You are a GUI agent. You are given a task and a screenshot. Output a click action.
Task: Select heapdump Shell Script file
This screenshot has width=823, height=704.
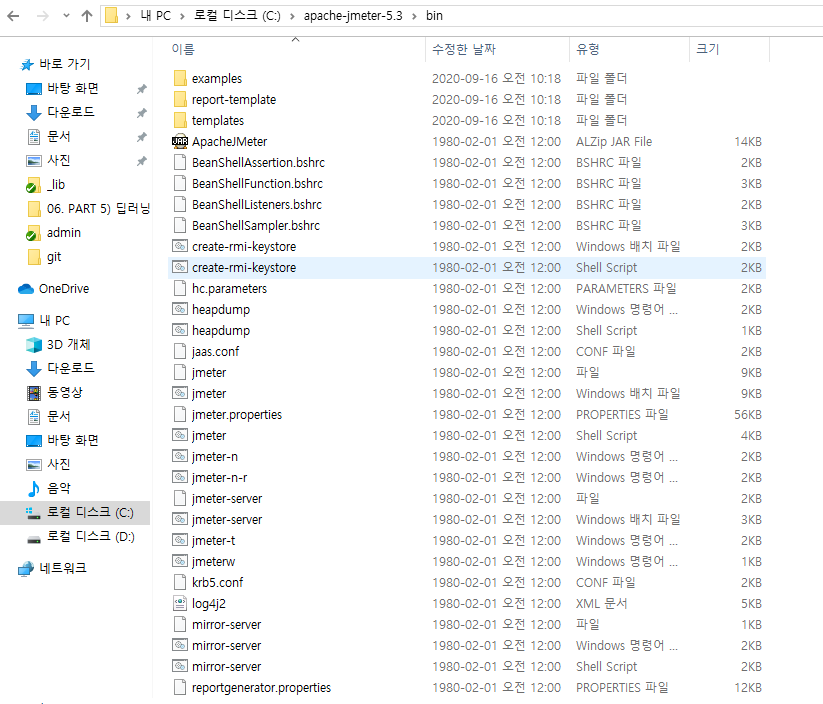pos(467,331)
